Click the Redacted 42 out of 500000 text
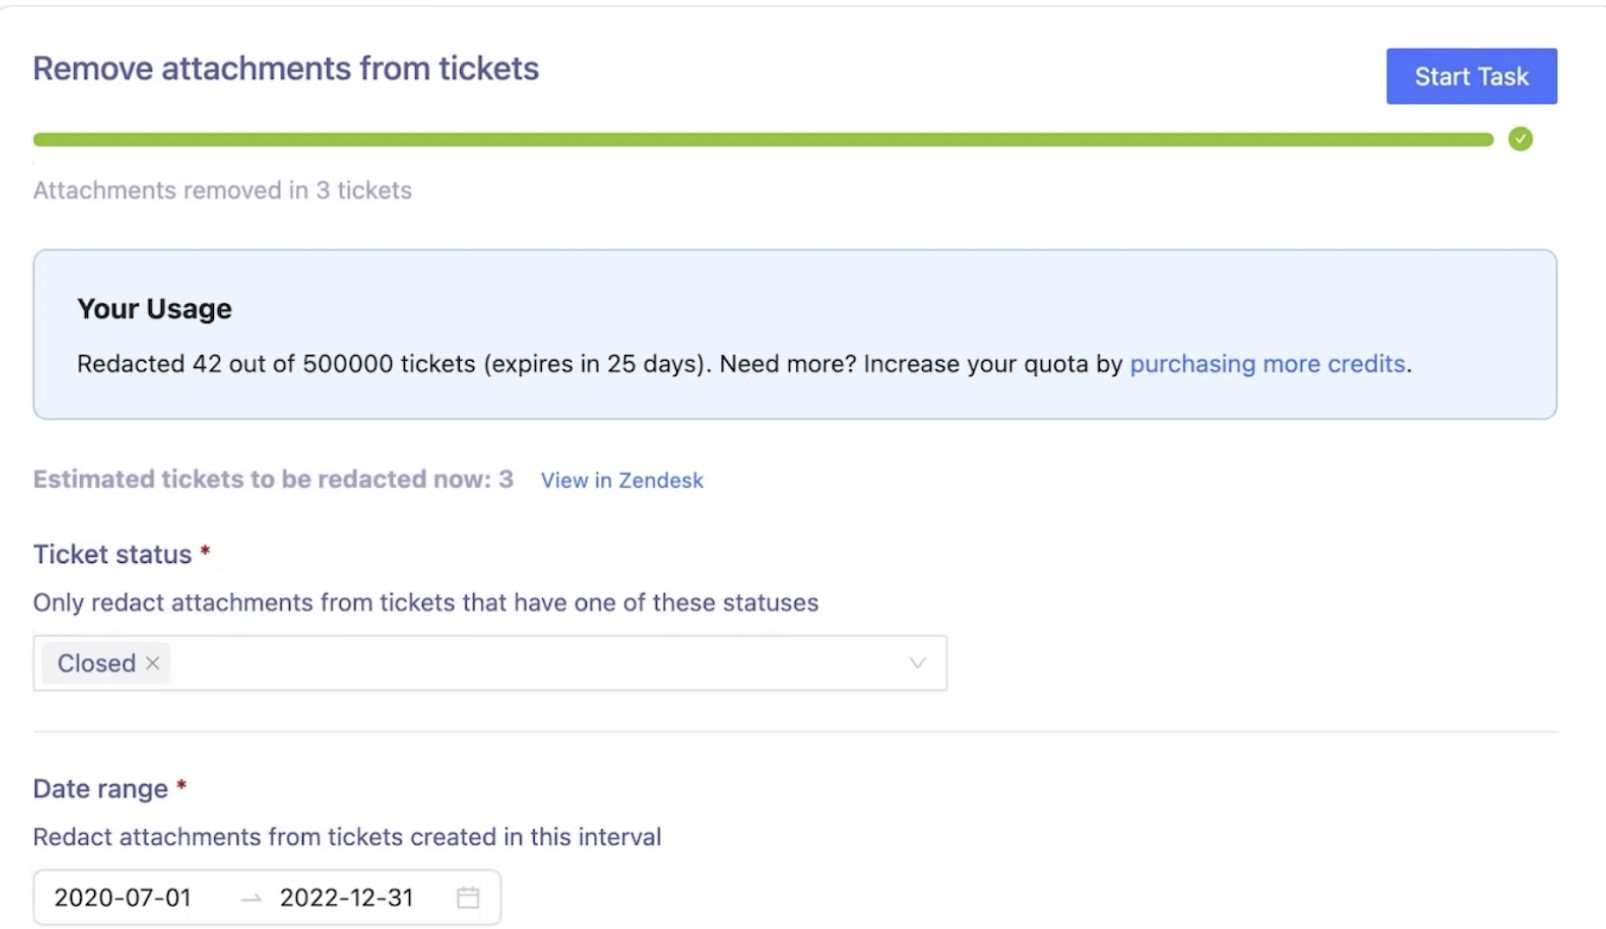The image size is (1606, 929). click(x=275, y=364)
